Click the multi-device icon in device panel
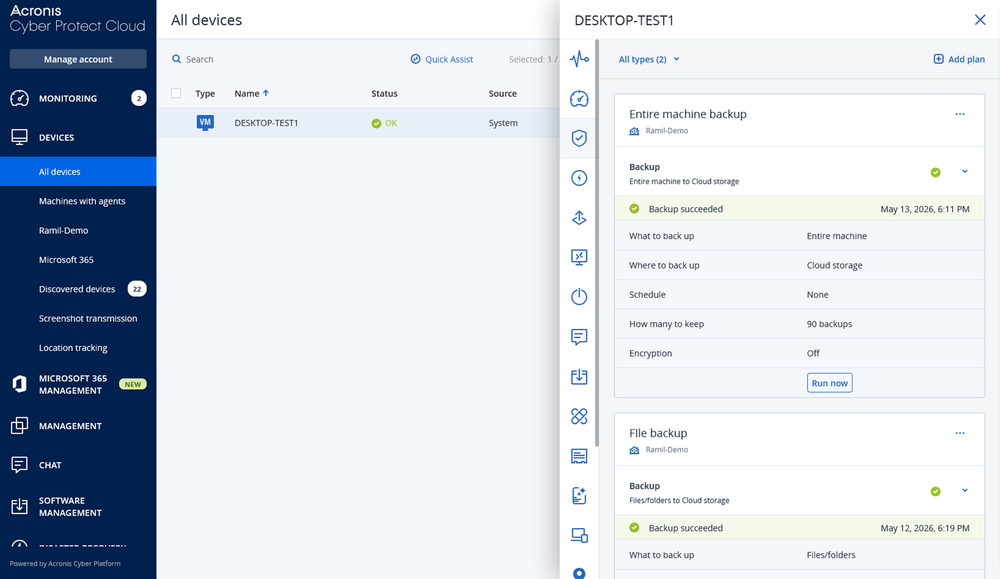The height and width of the screenshot is (579, 1000). (579, 535)
